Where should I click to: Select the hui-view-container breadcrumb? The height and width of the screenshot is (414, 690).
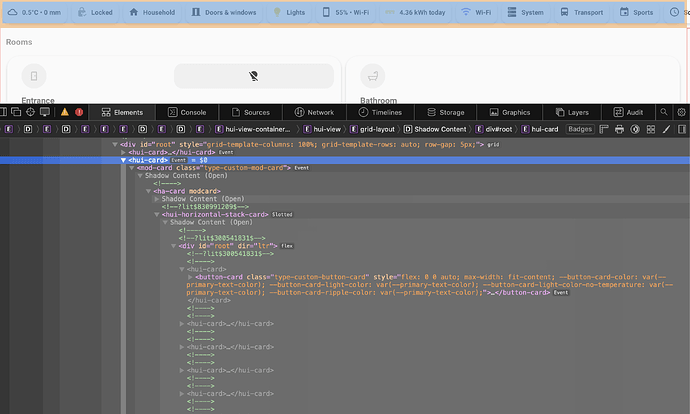(x=254, y=129)
